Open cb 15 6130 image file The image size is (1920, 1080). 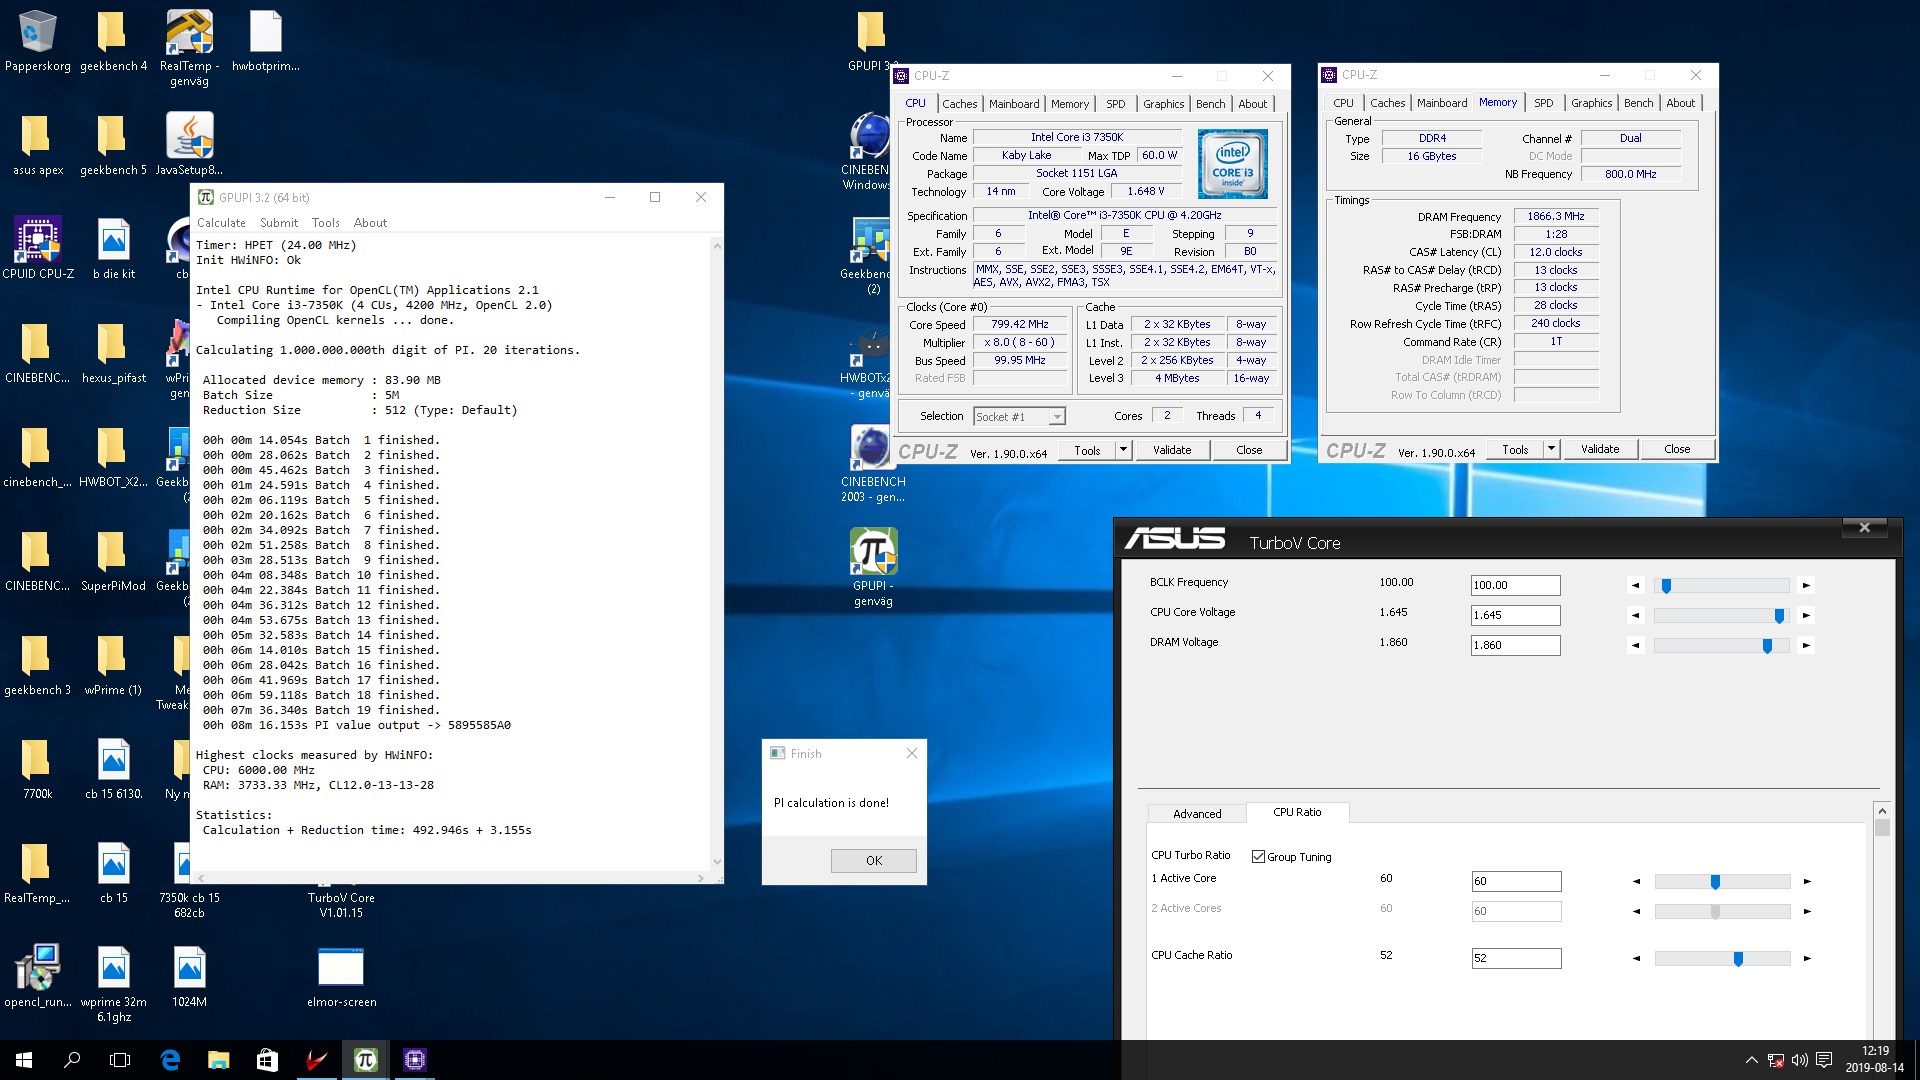113,770
